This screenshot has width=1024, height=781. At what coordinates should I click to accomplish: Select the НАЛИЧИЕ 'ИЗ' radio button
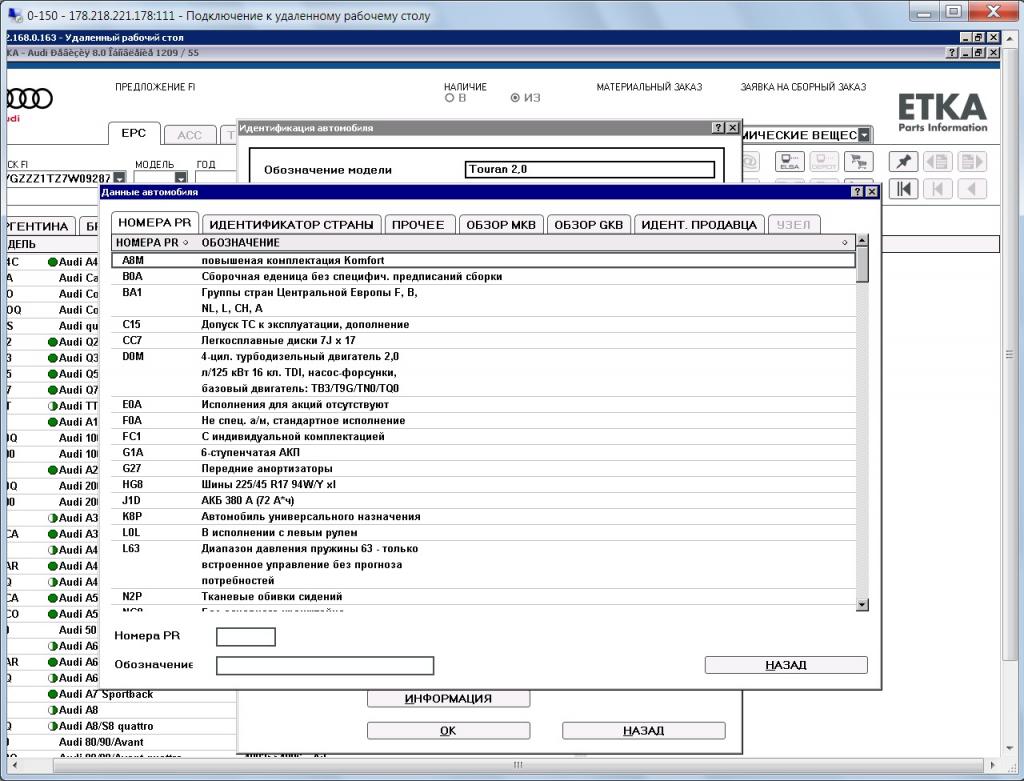(x=515, y=98)
